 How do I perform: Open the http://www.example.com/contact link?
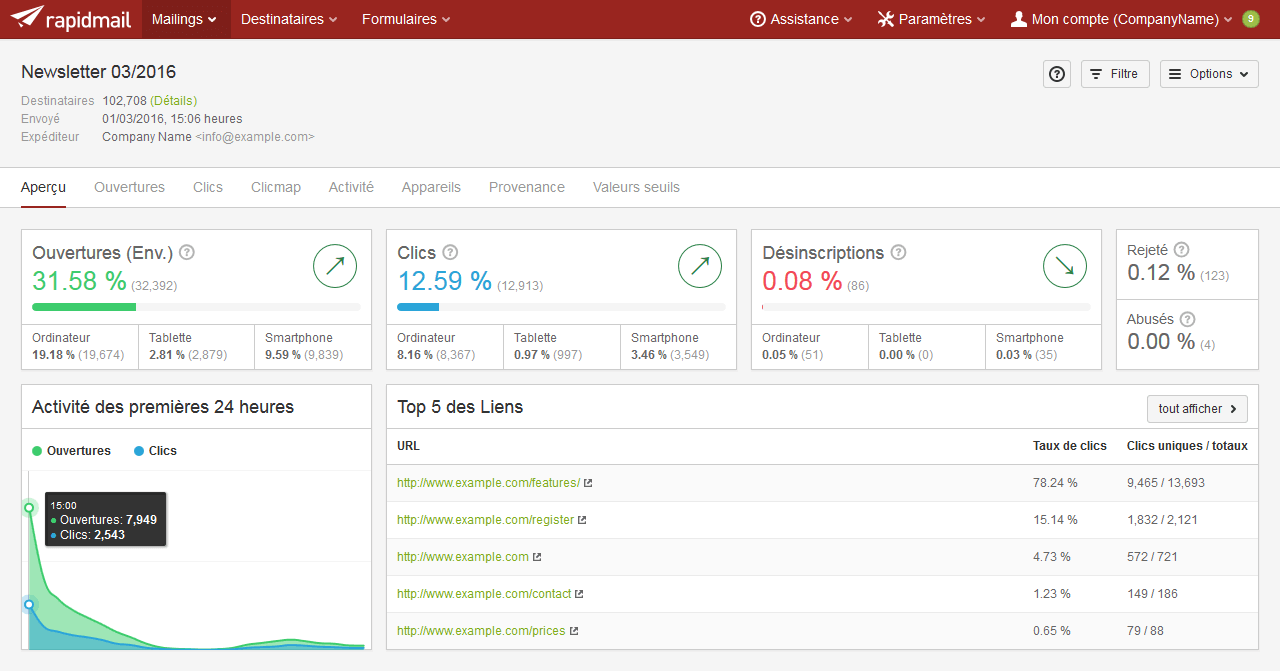[484, 594]
